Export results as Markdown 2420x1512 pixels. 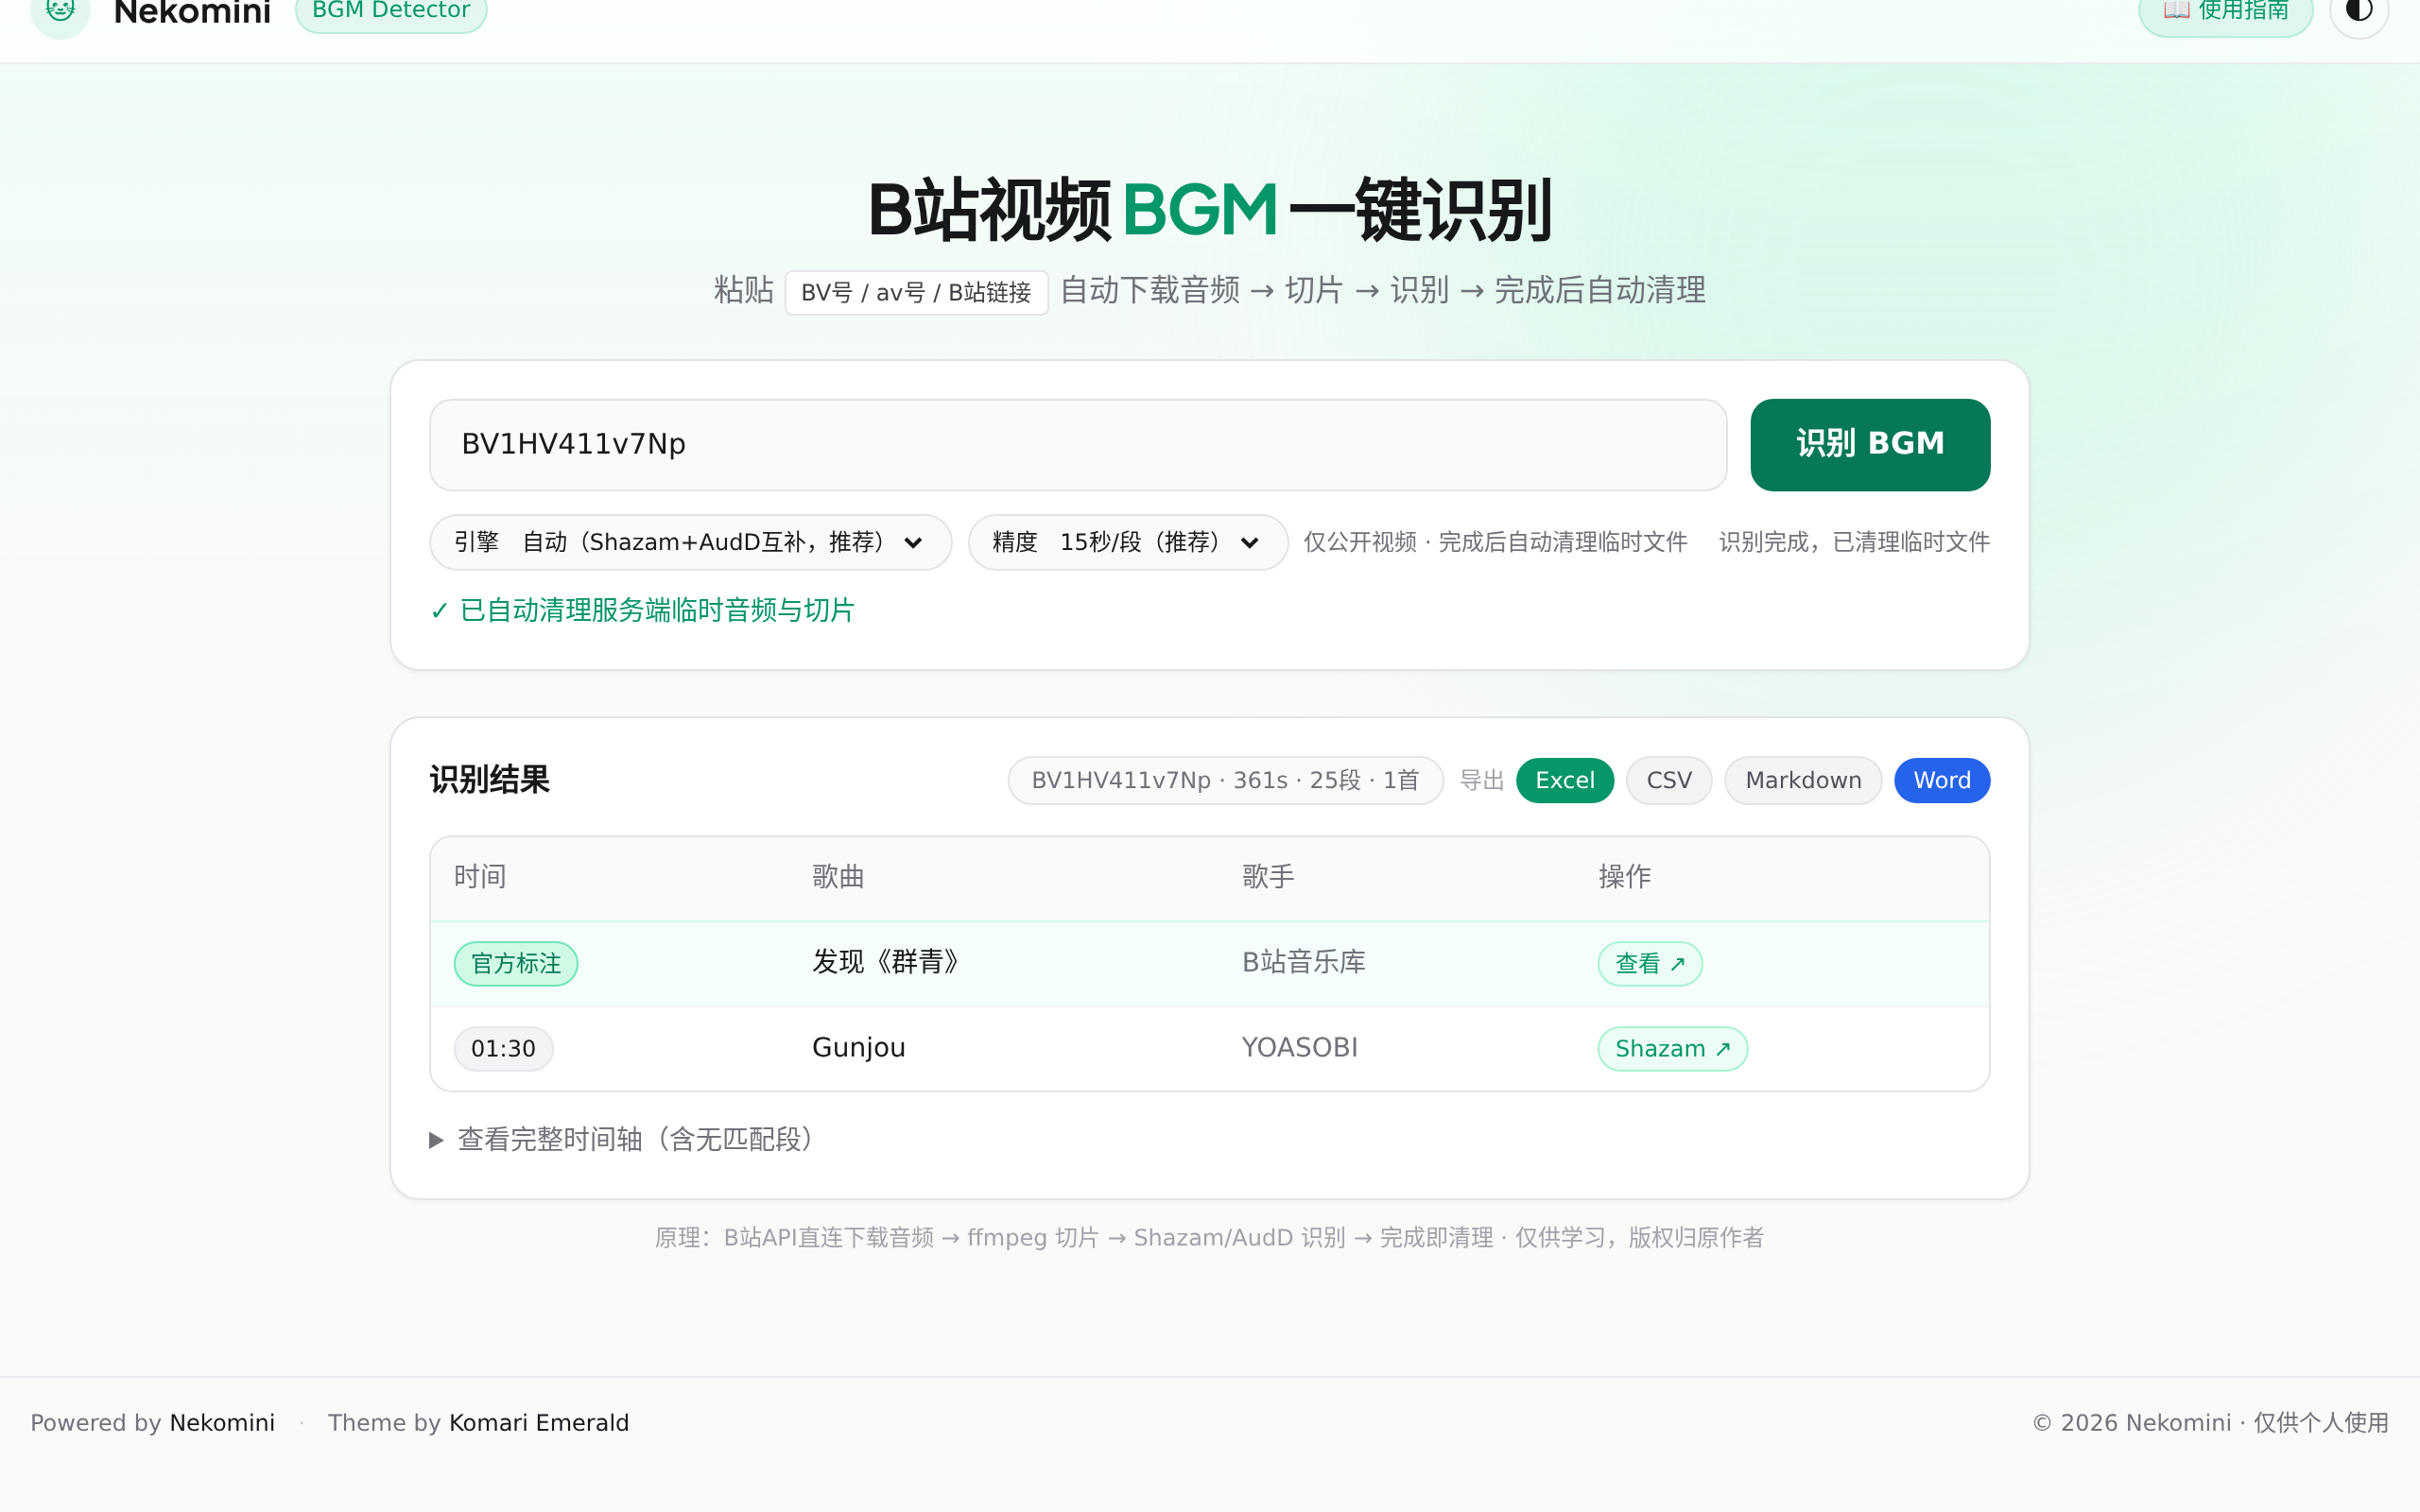coord(1803,780)
